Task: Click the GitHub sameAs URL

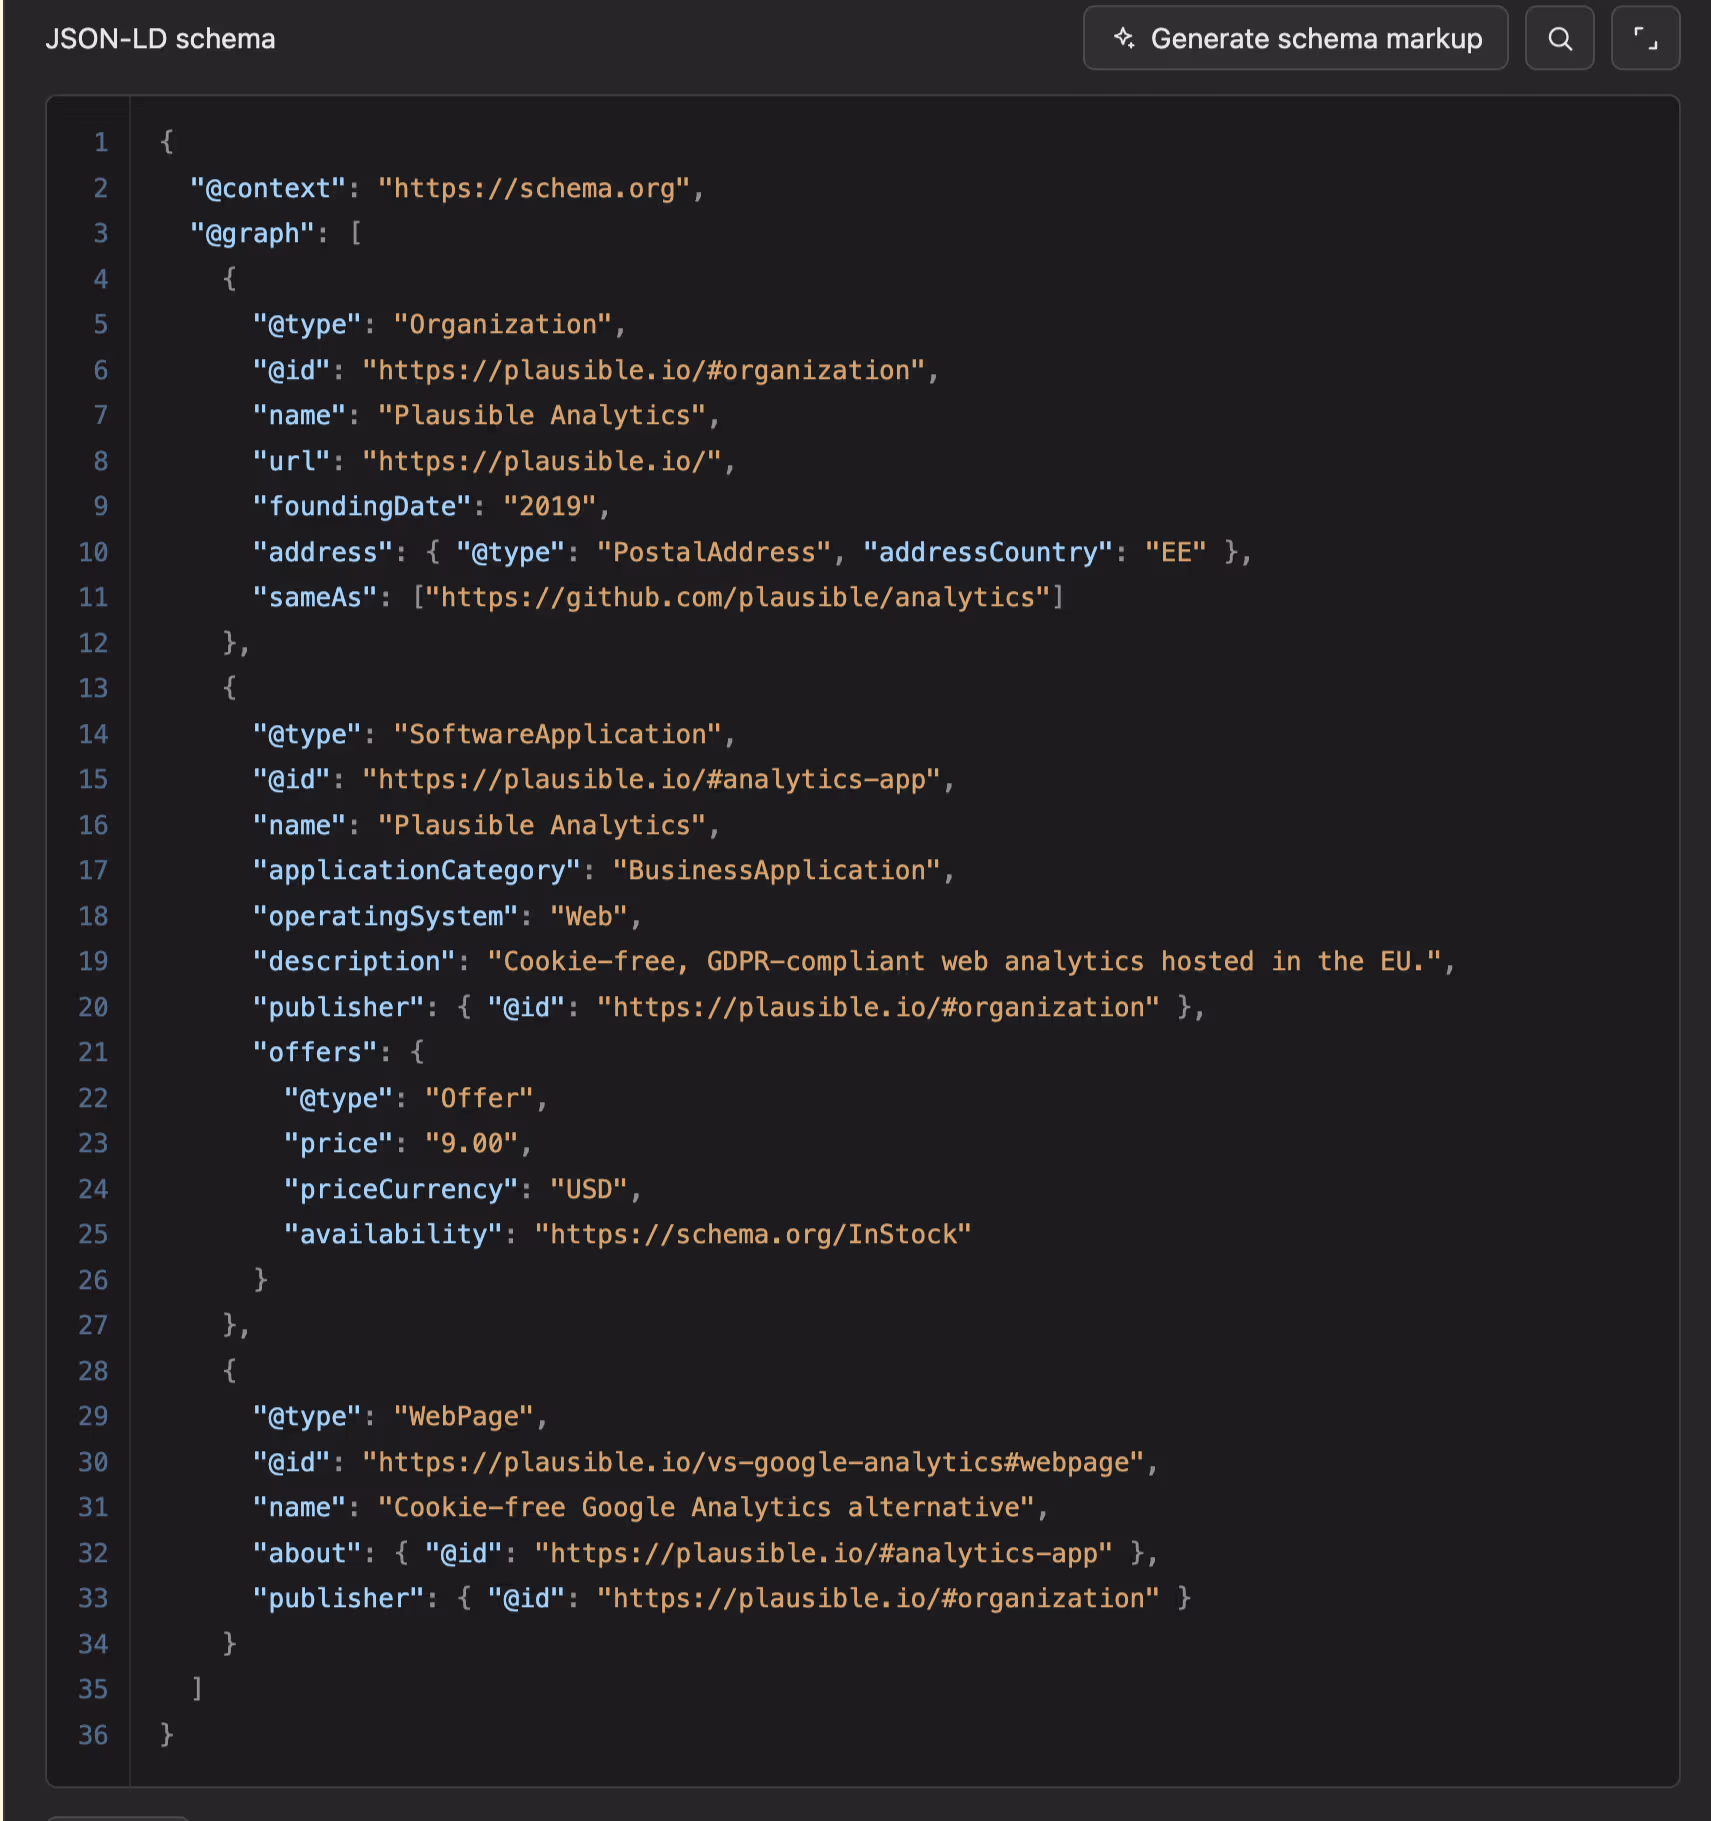Action: click(x=738, y=597)
